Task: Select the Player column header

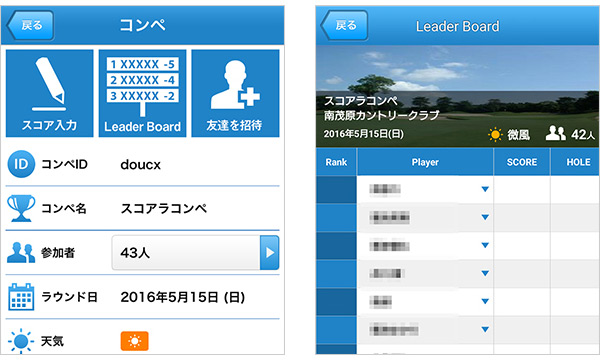Action: point(425,162)
